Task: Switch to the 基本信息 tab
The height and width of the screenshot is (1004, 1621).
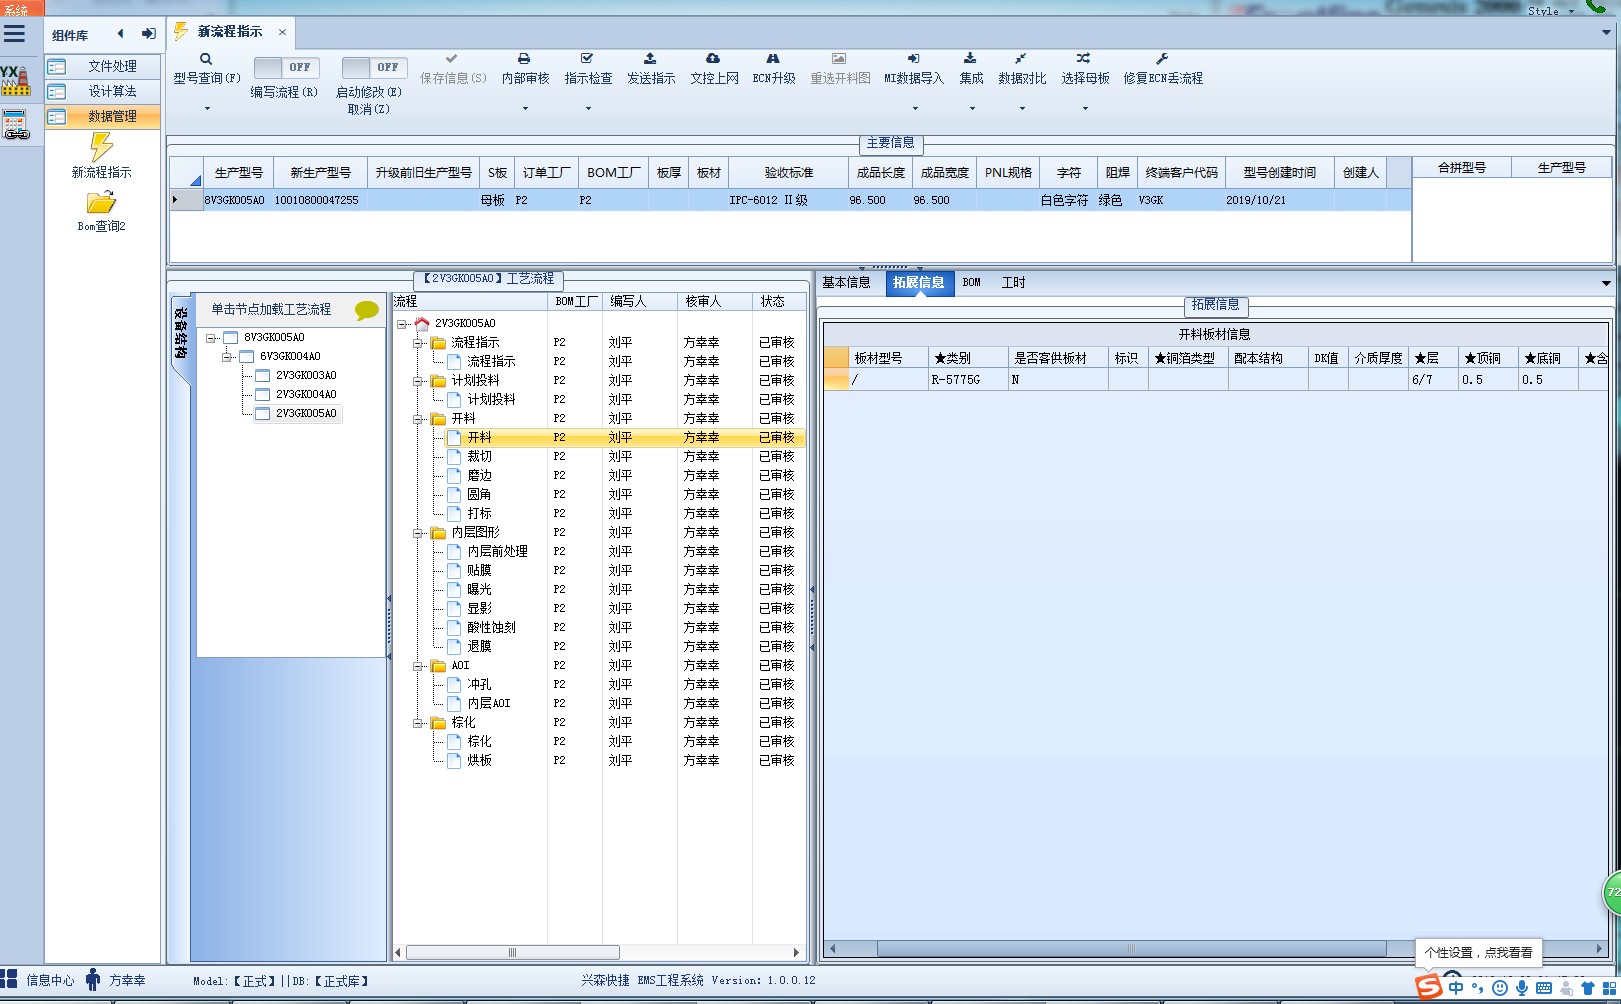Action: point(846,283)
